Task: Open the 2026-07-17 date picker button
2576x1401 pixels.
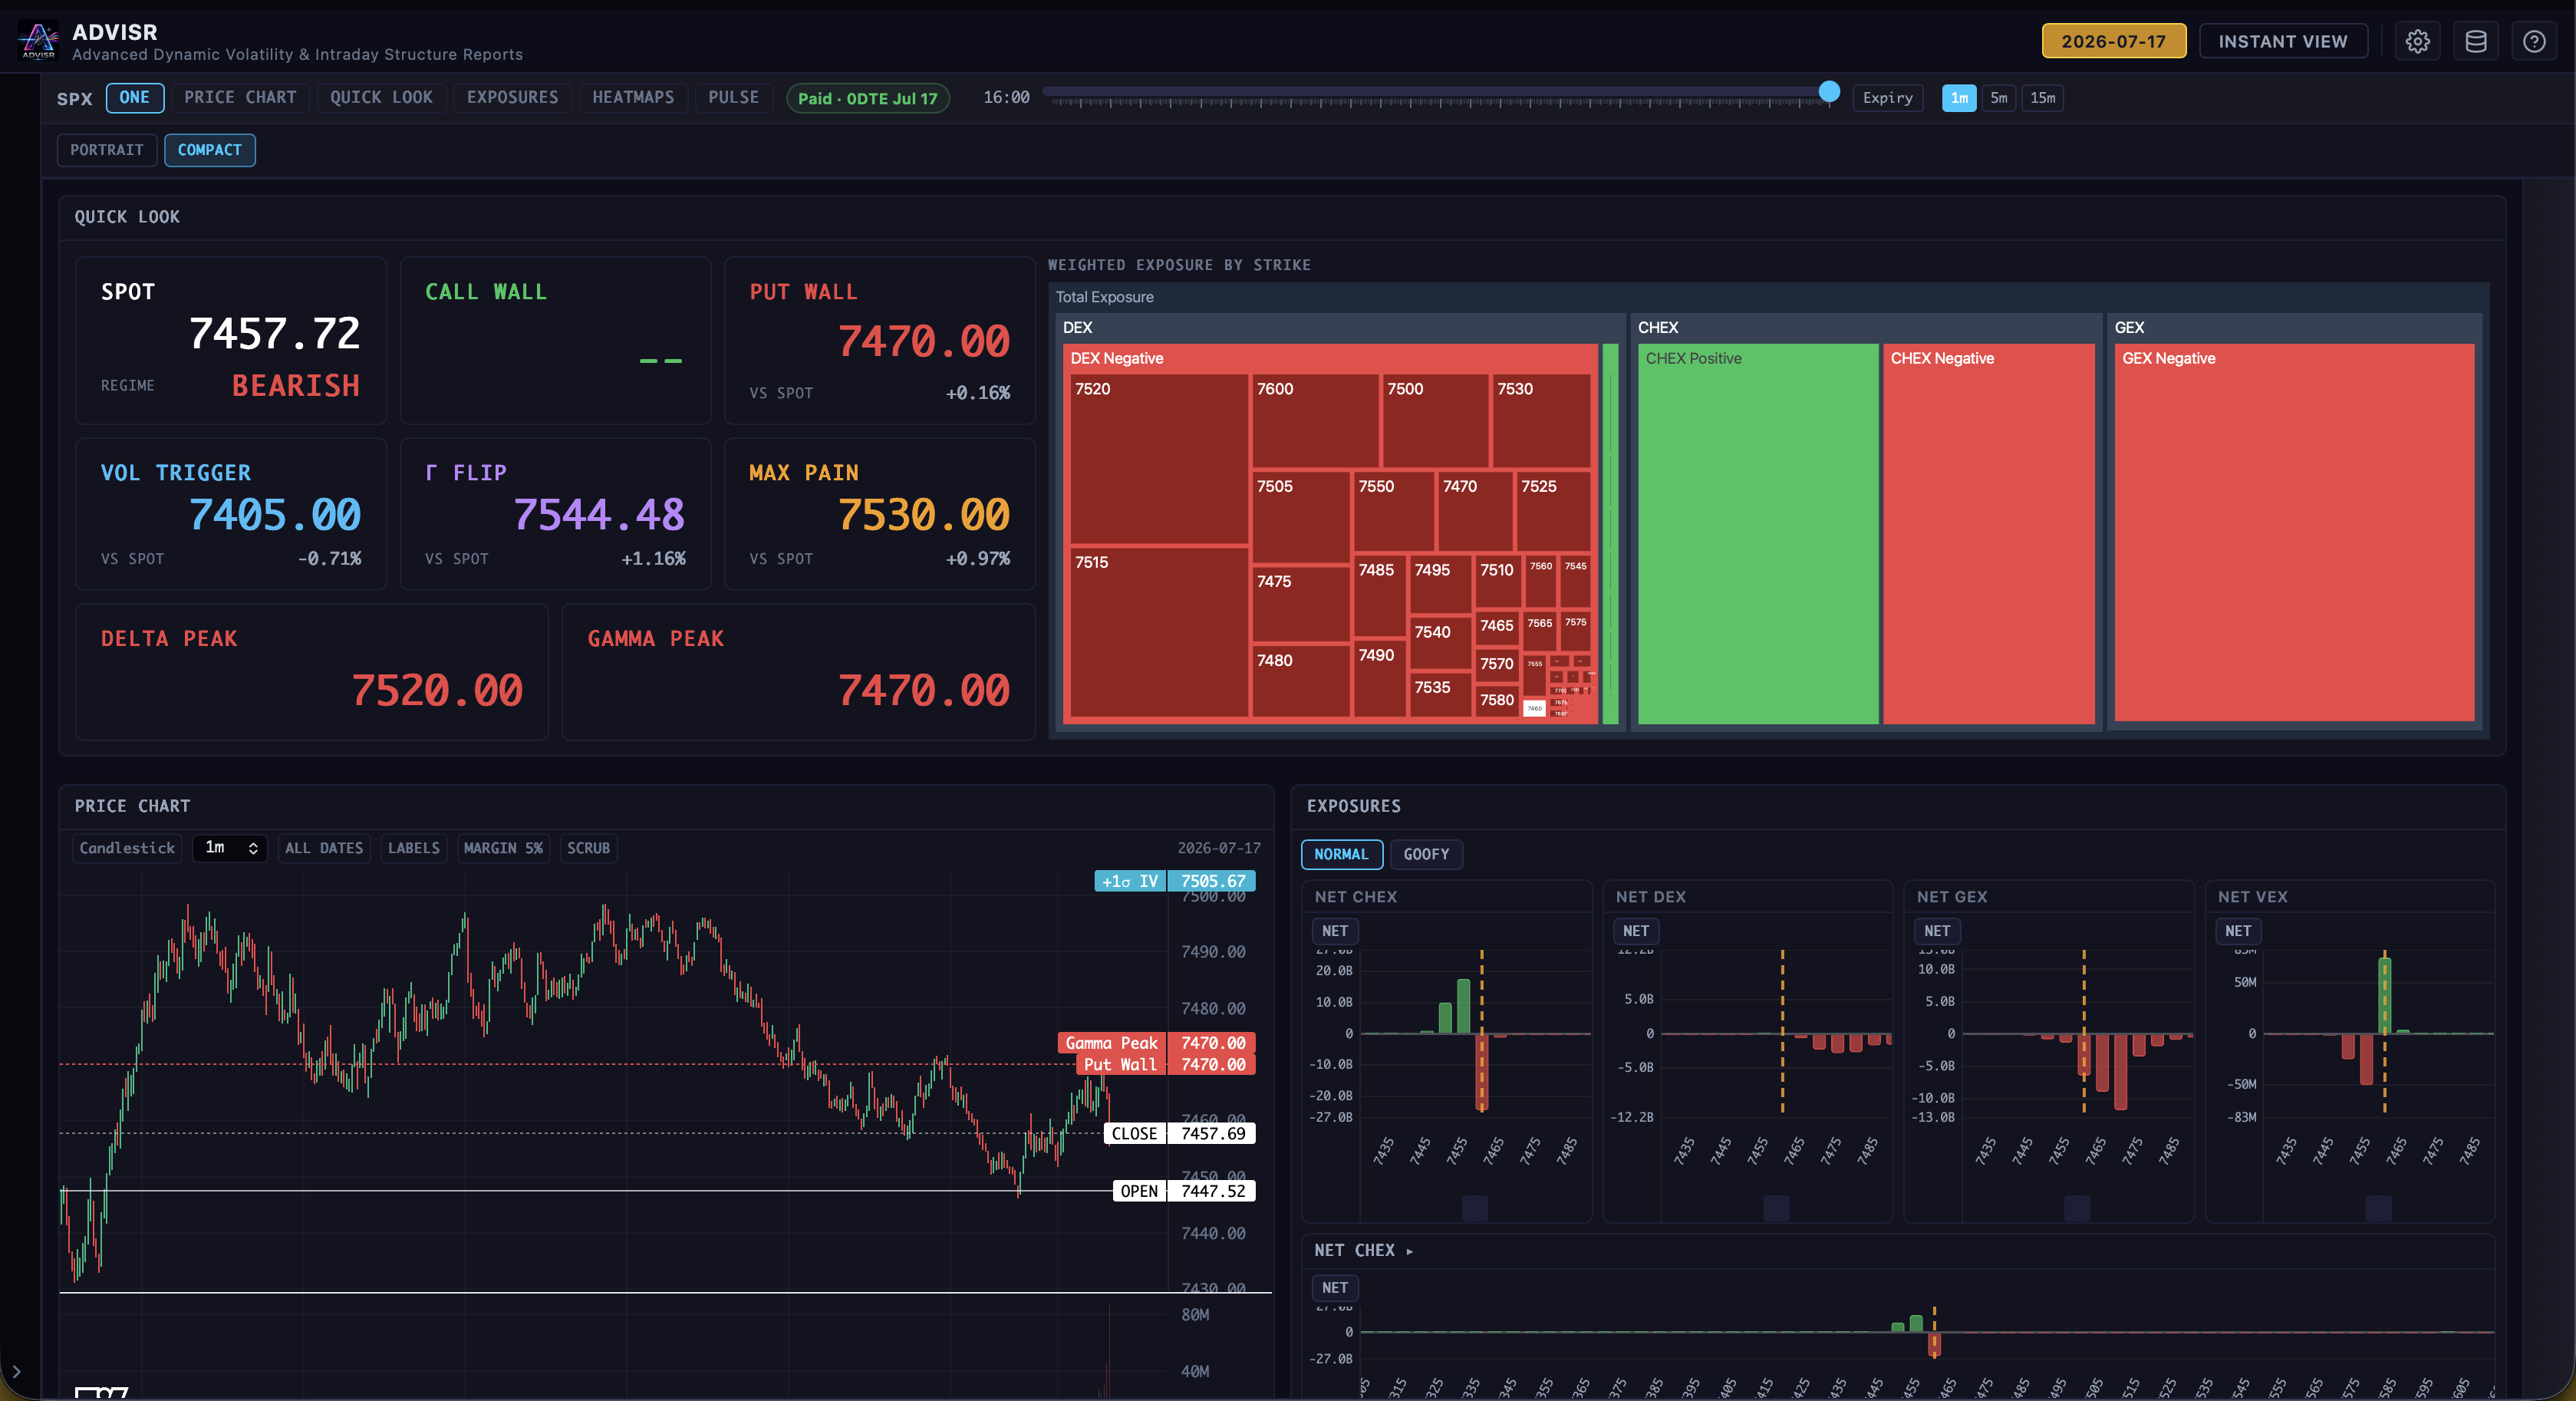Action: [2113, 41]
